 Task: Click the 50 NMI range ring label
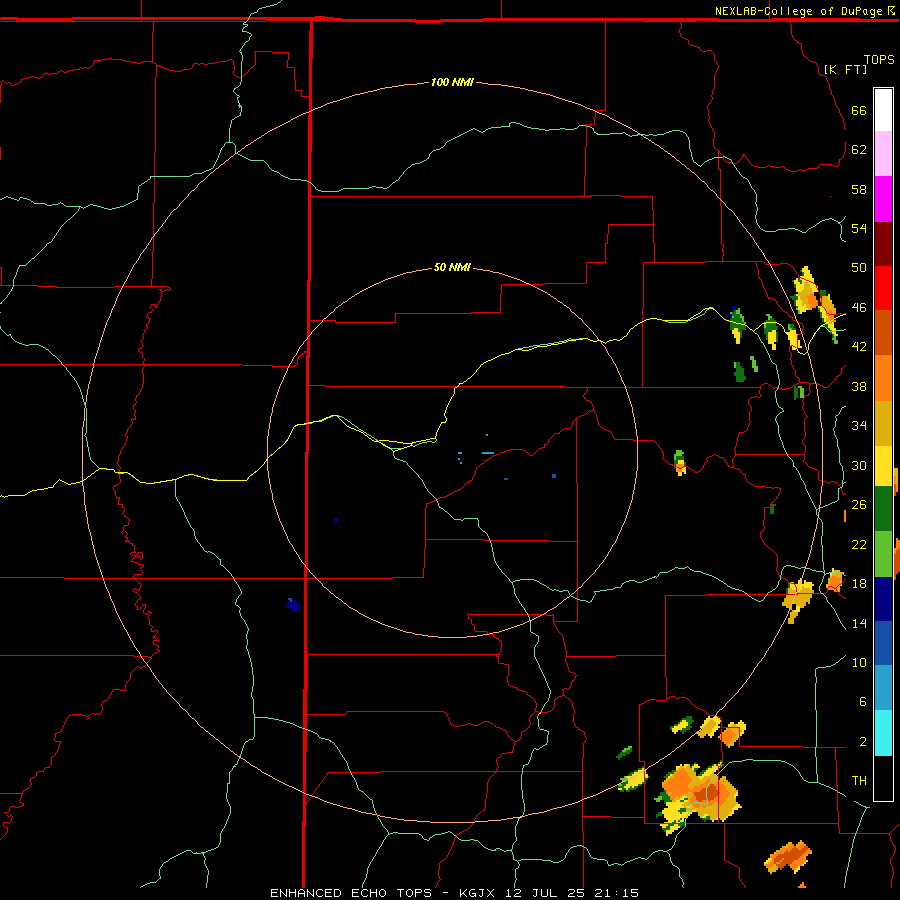coord(452,267)
